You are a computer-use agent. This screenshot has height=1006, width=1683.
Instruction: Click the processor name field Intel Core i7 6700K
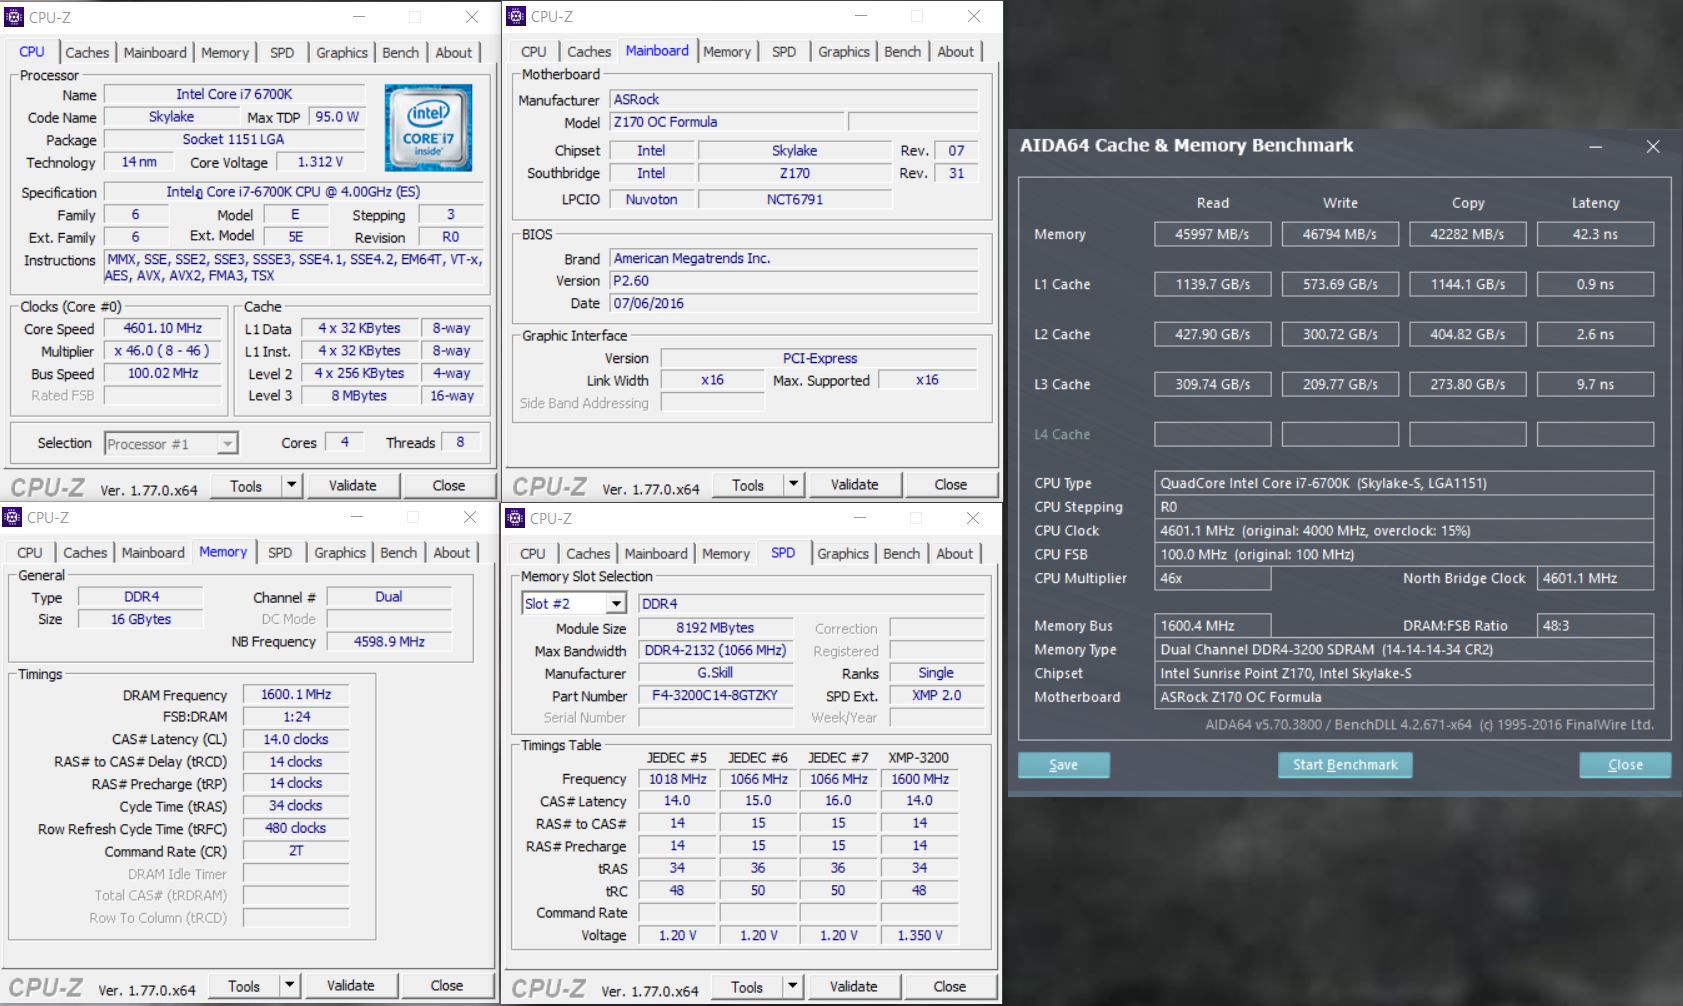click(234, 94)
